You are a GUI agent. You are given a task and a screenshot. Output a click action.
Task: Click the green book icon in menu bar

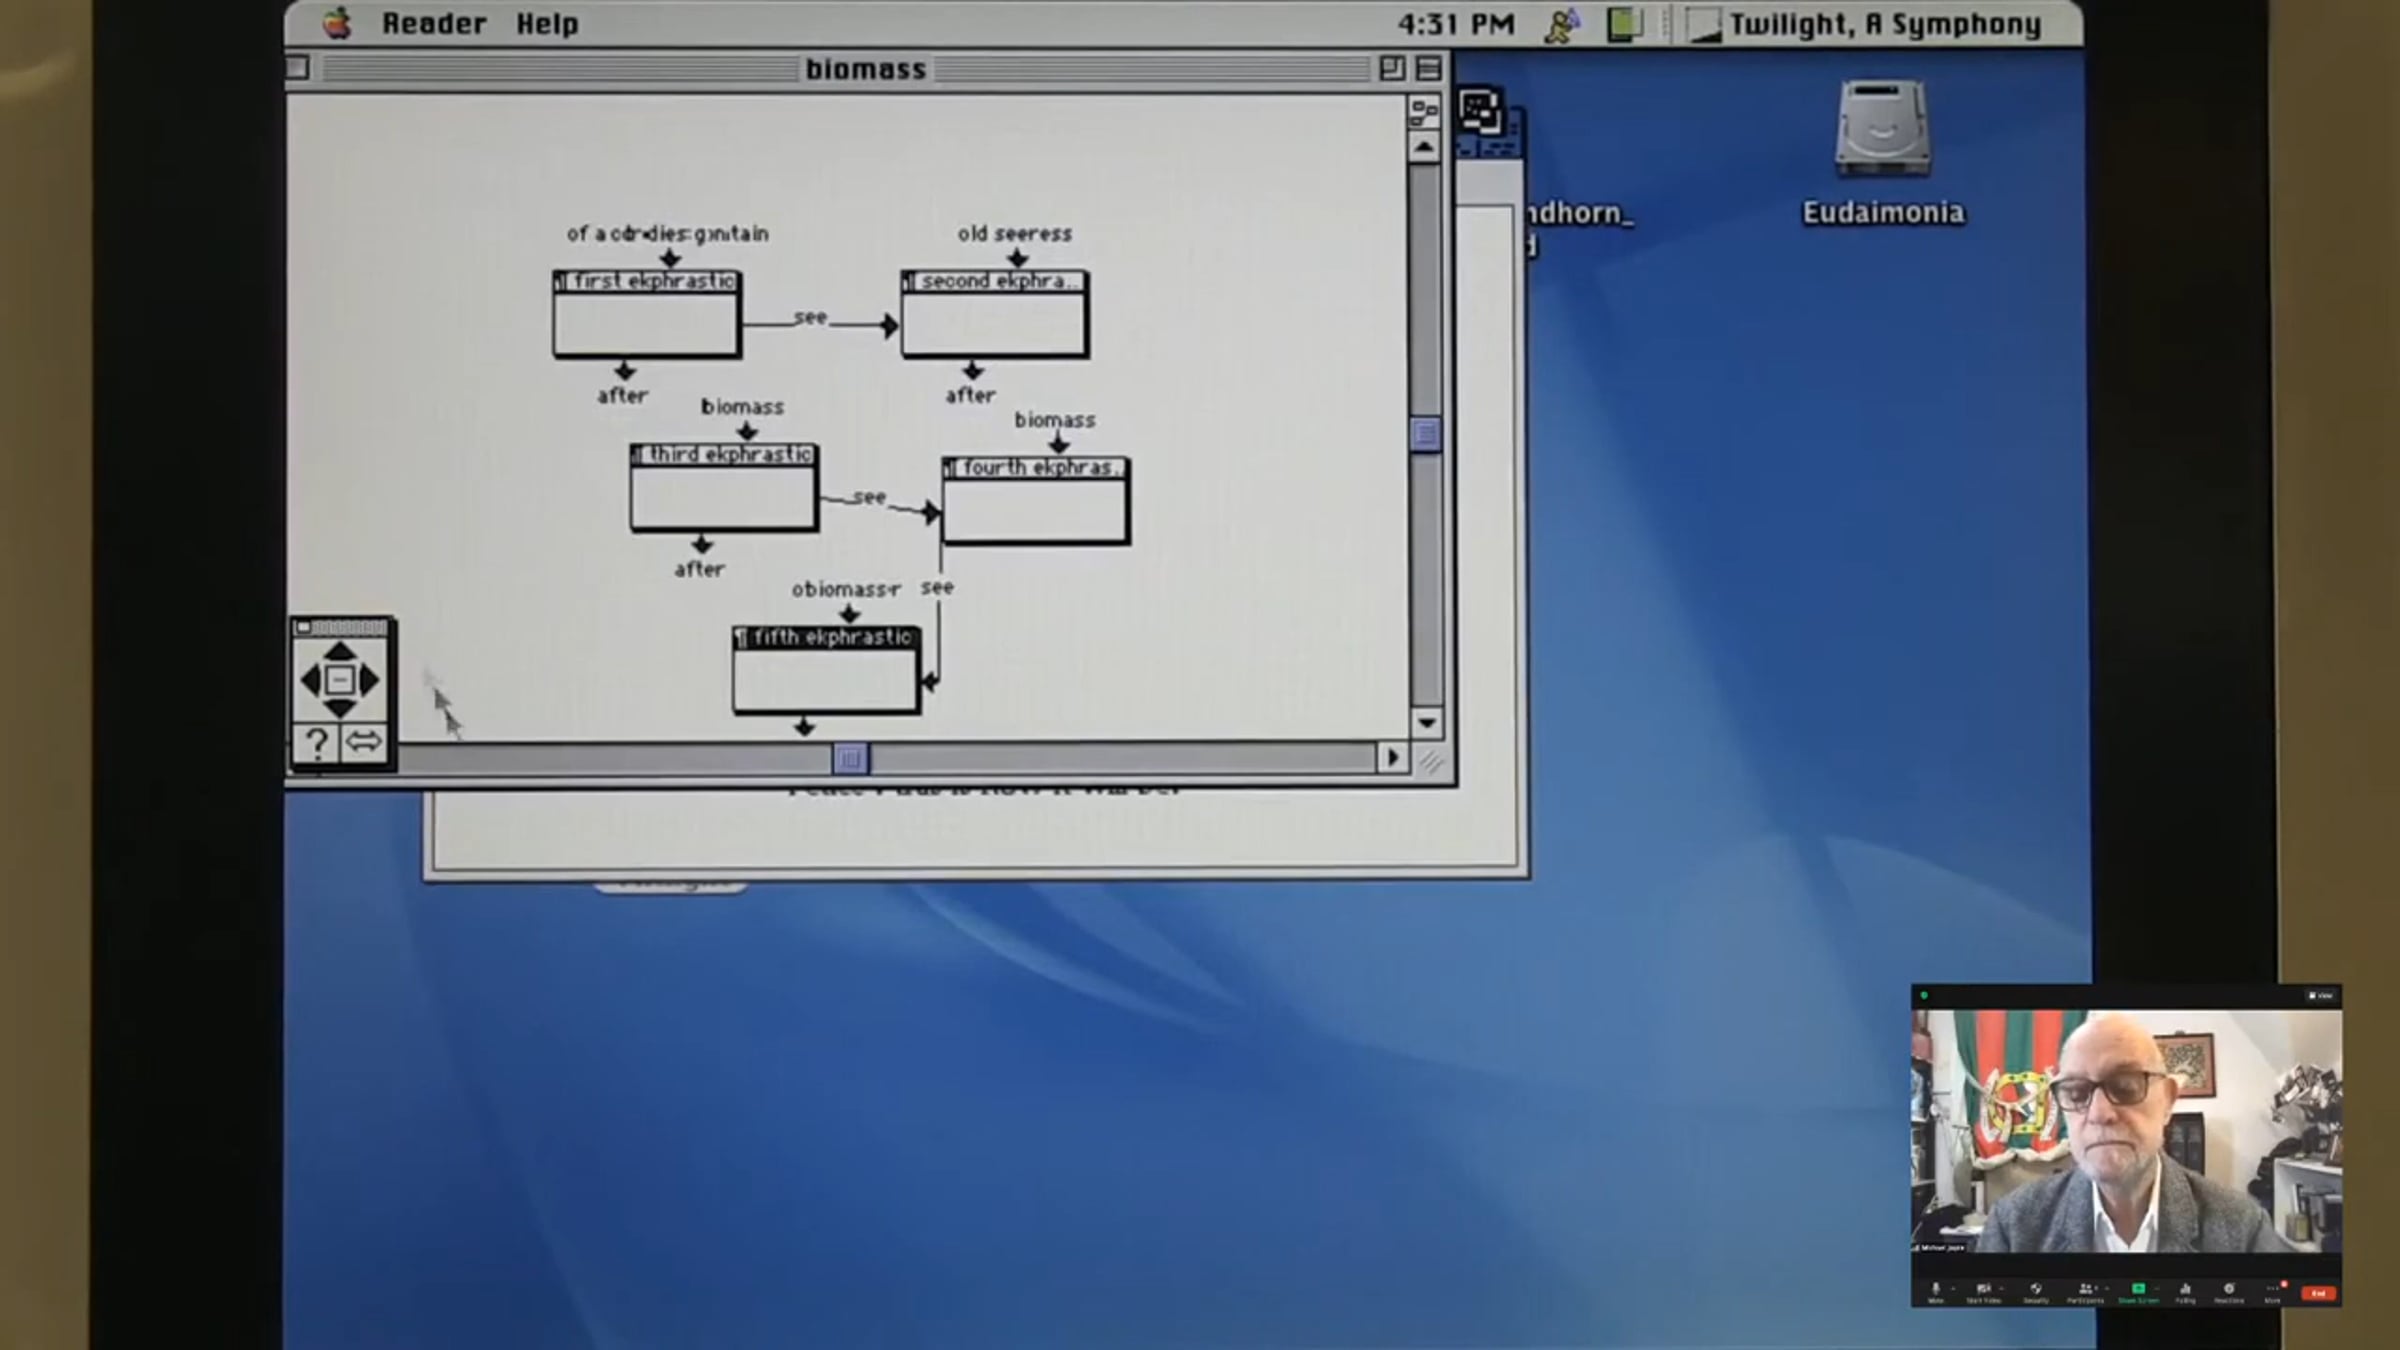[1624, 24]
